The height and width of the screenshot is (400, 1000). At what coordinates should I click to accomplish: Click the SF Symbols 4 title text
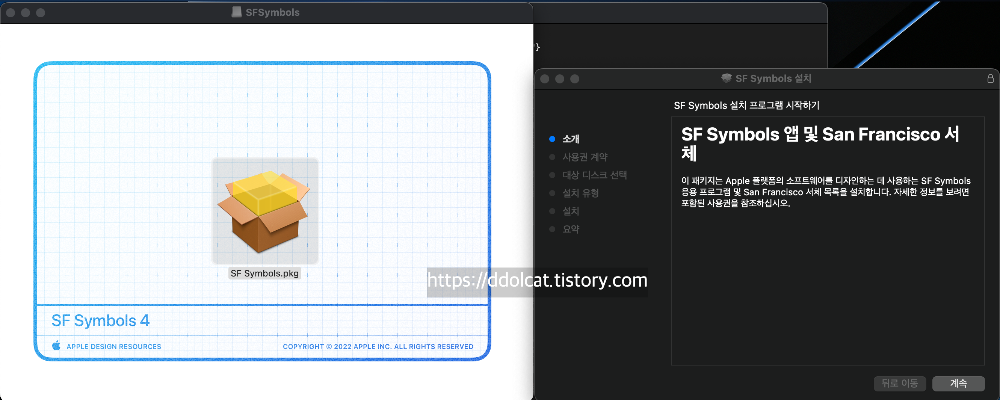tap(100, 320)
